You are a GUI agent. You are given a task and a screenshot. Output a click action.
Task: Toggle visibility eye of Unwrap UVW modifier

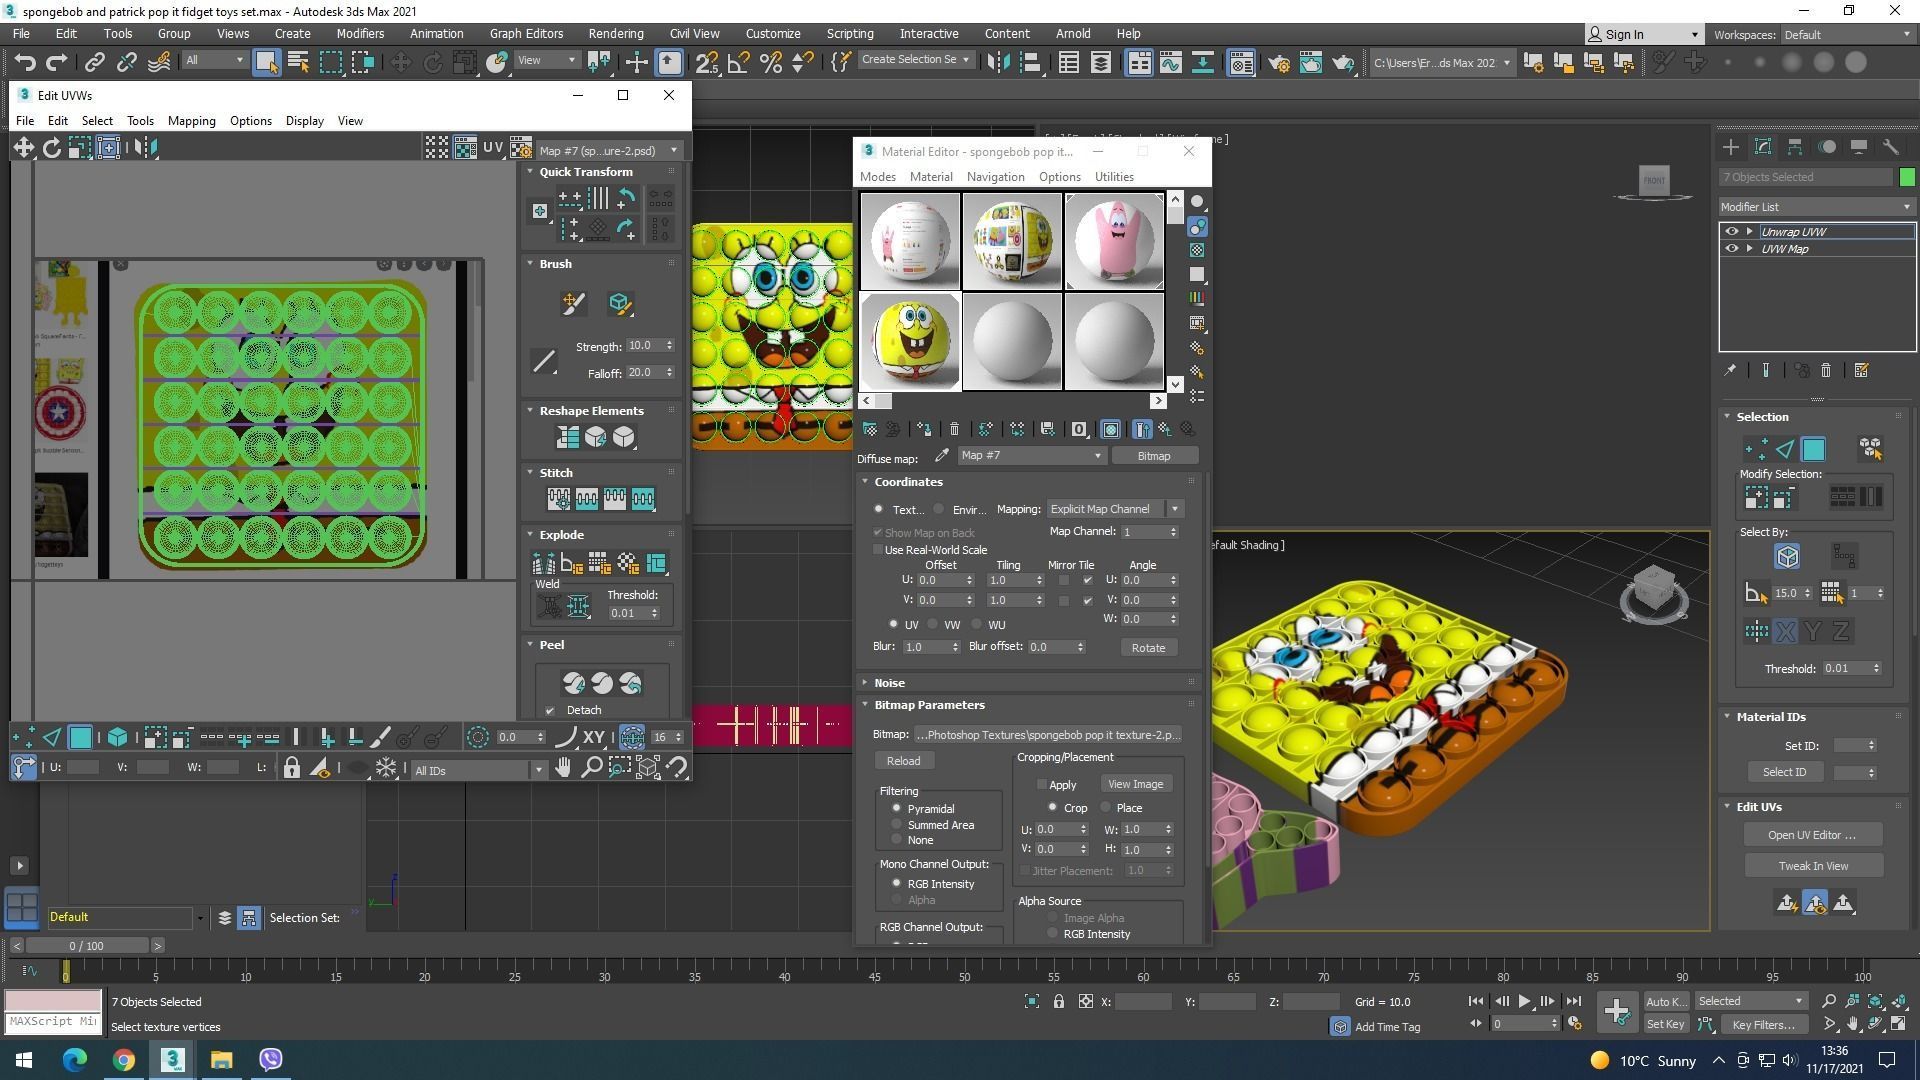tap(1732, 231)
